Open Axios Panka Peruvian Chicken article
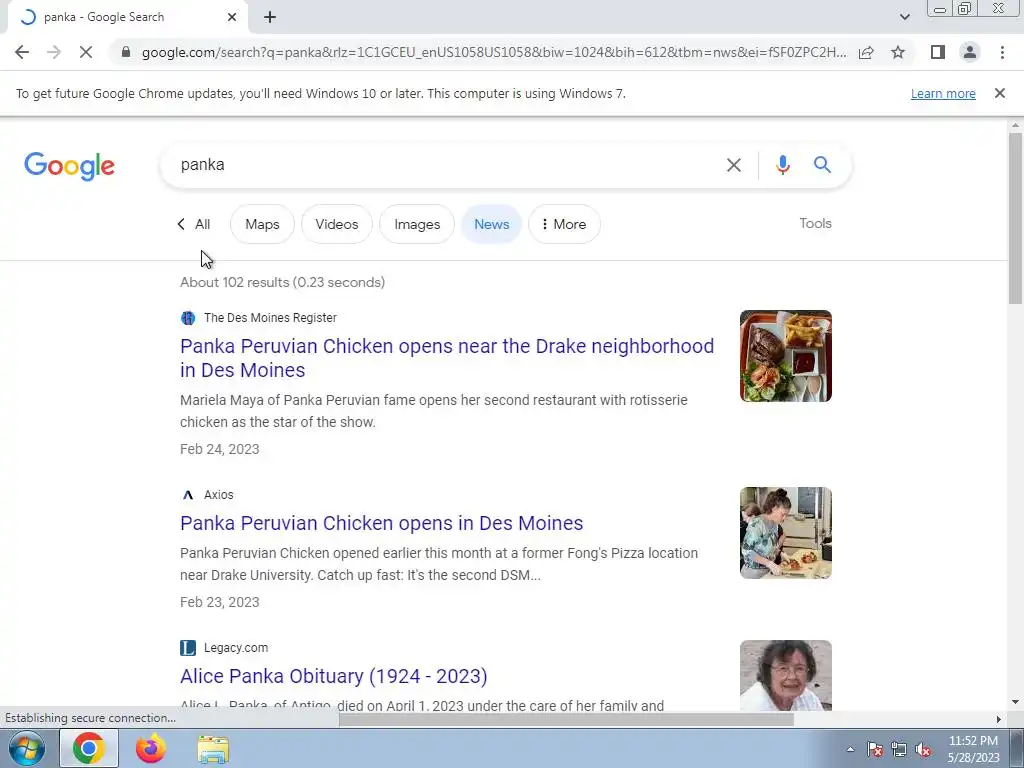The image size is (1024, 768). (x=381, y=523)
